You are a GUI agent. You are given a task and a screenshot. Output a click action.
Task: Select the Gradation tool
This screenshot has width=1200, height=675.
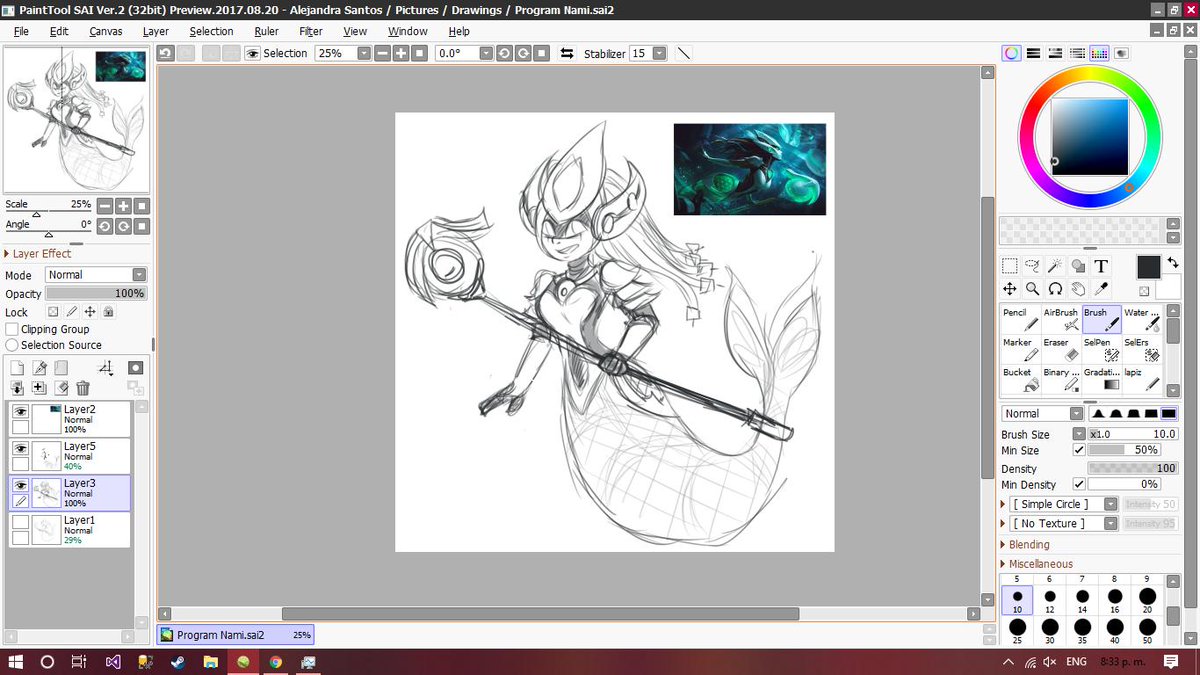(x=1101, y=379)
